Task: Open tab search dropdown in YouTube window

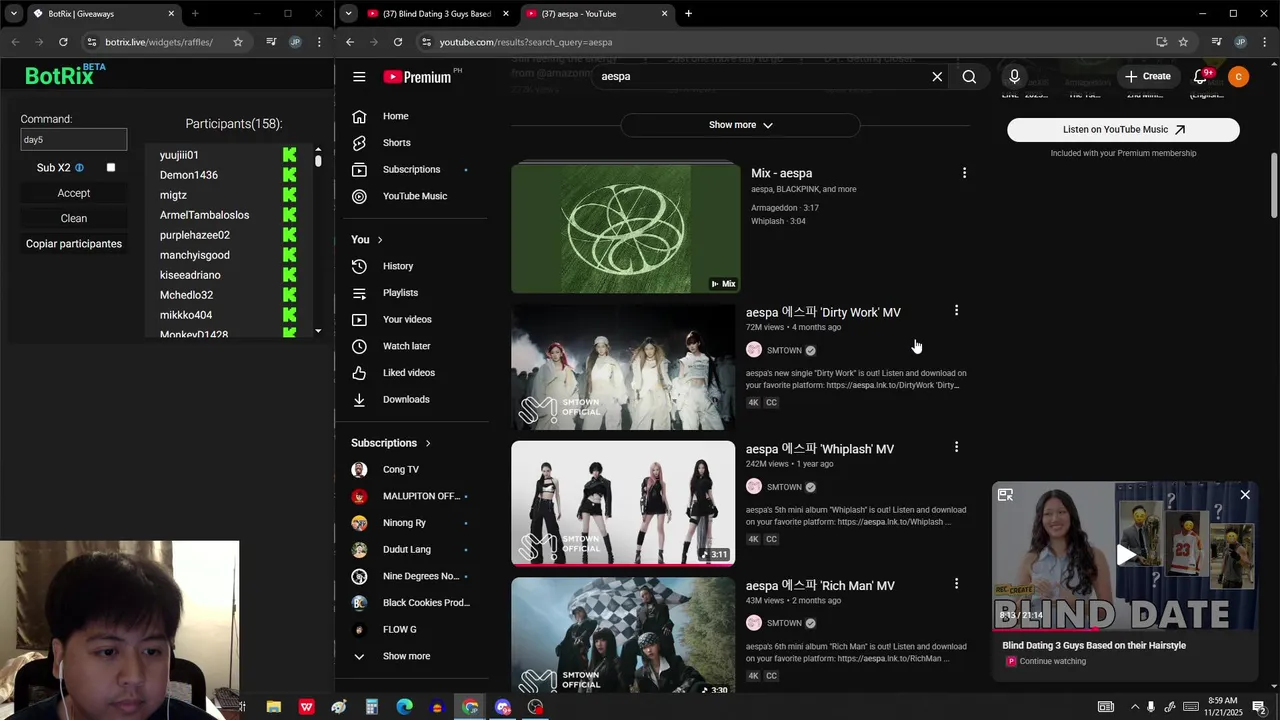Action: (348, 14)
